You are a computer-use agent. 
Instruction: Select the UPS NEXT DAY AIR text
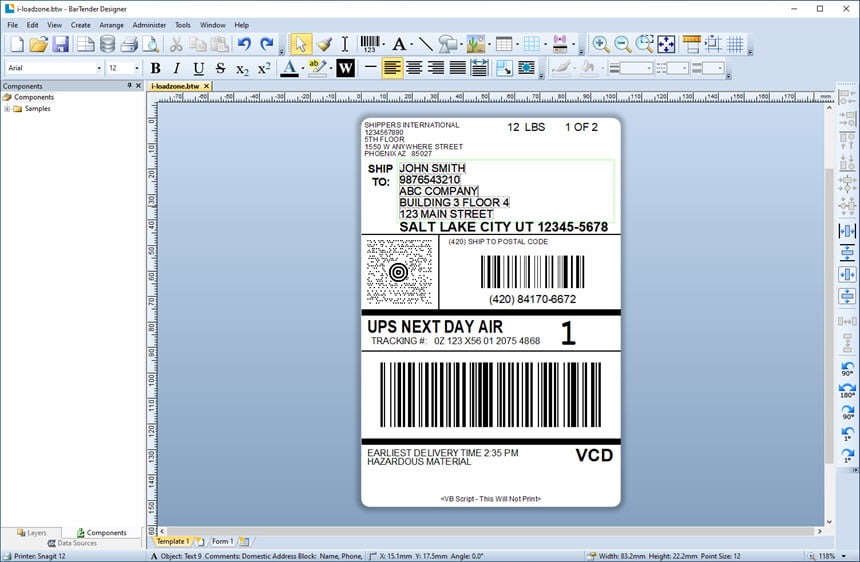point(435,327)
